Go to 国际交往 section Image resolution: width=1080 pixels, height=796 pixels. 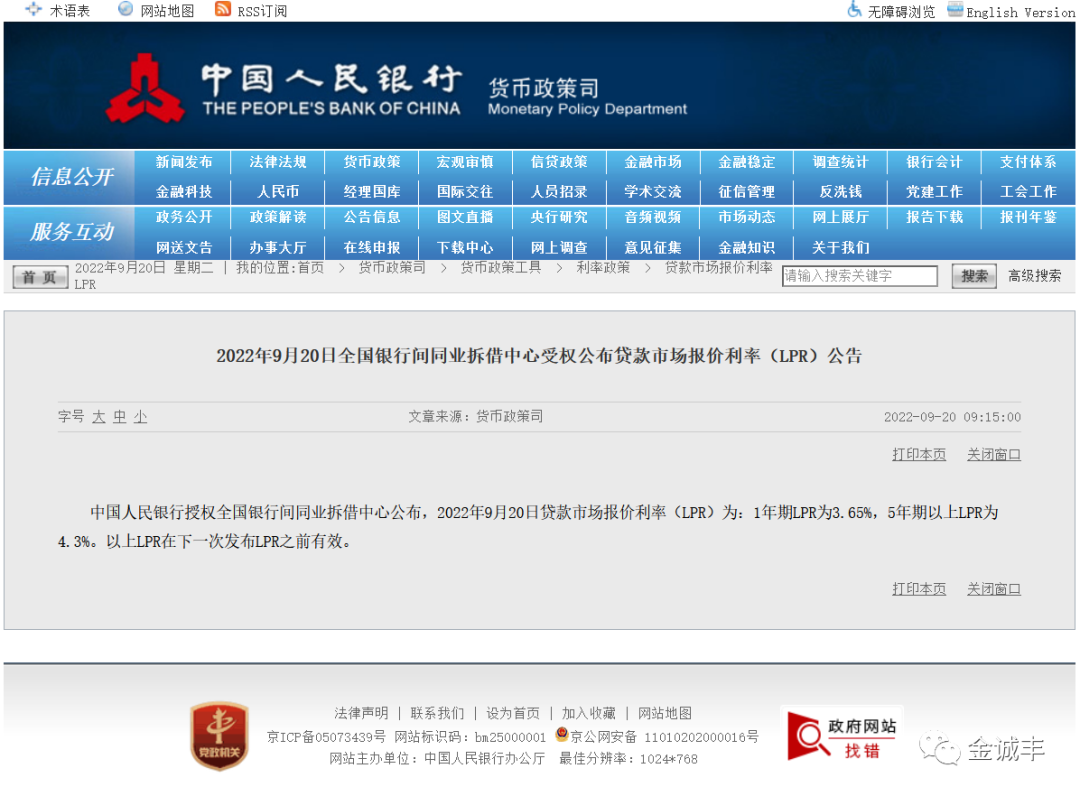[x=465, y=192]
